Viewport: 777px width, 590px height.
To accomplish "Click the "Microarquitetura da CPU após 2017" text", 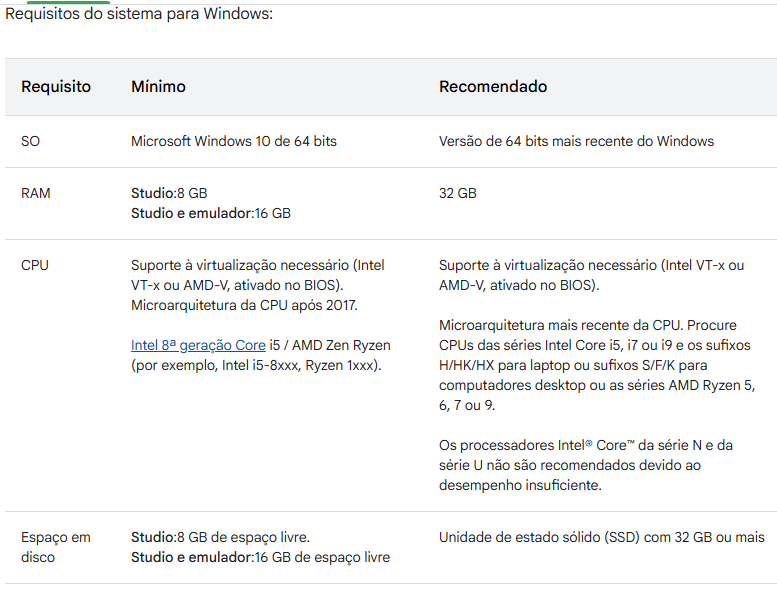I will pos(244,305).
